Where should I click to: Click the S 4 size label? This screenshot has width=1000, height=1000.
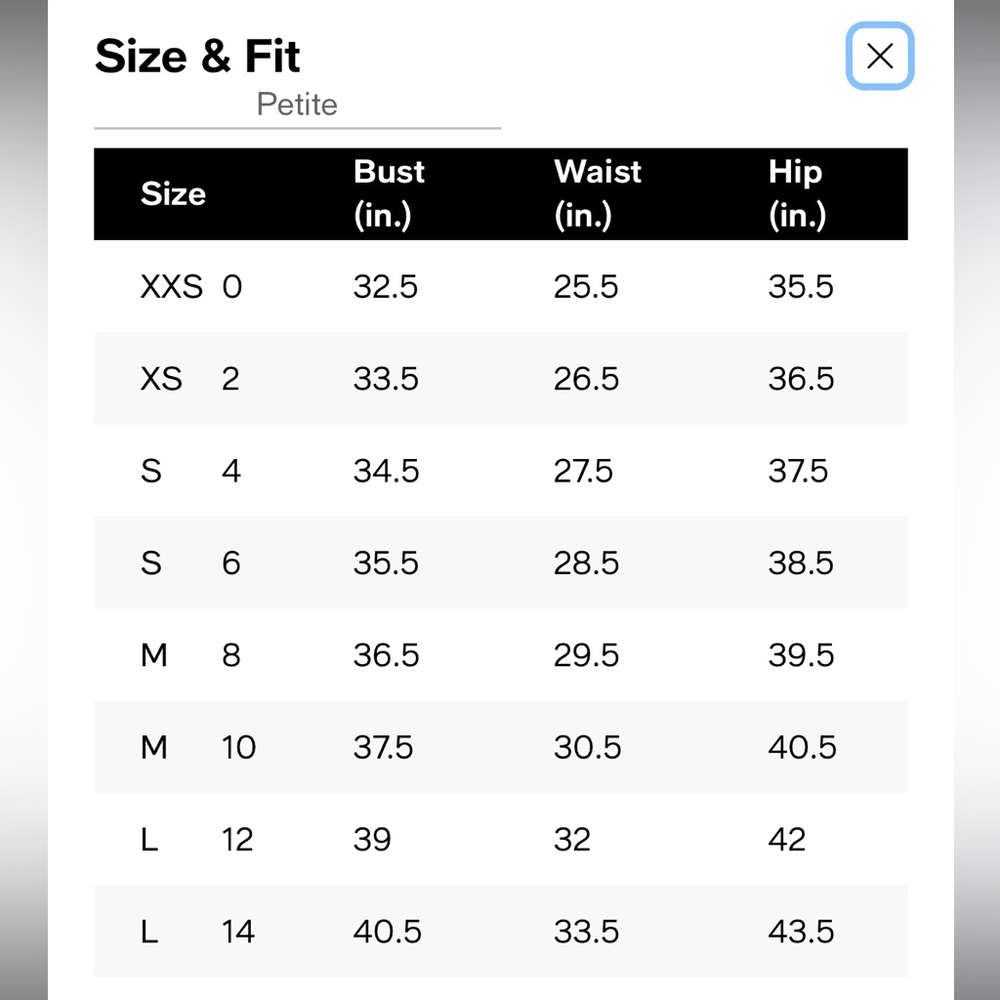190,471
